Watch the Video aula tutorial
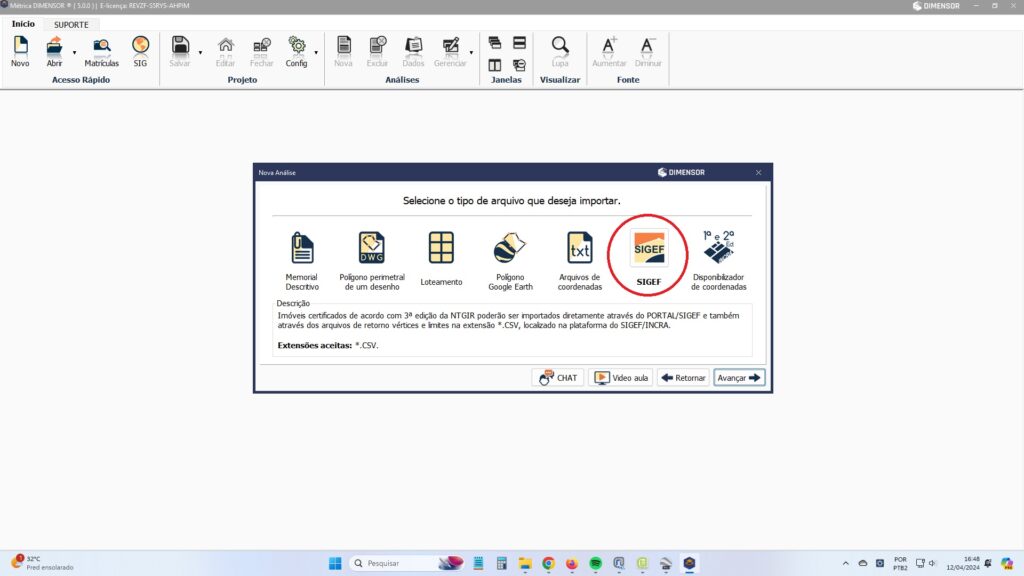 [620, 377]
